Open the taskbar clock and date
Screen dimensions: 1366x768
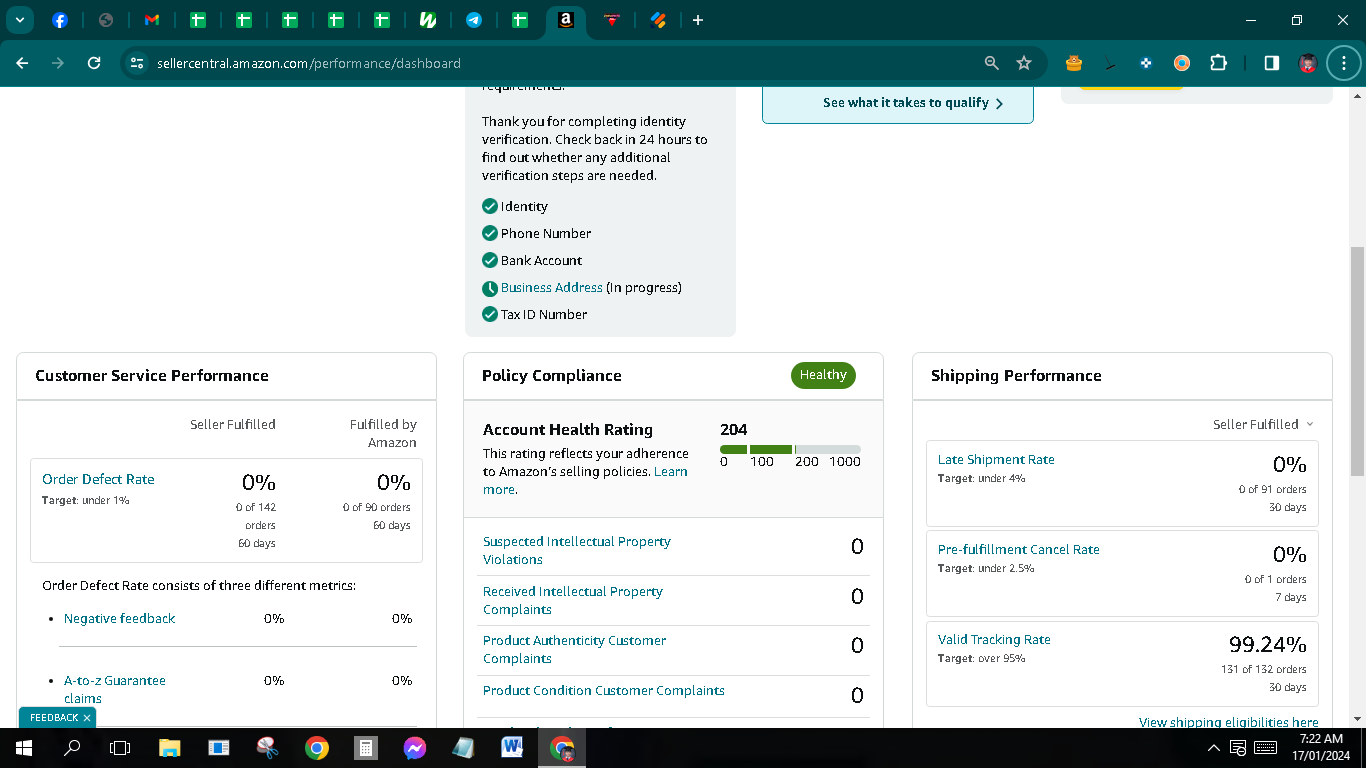coord(1321,747)
